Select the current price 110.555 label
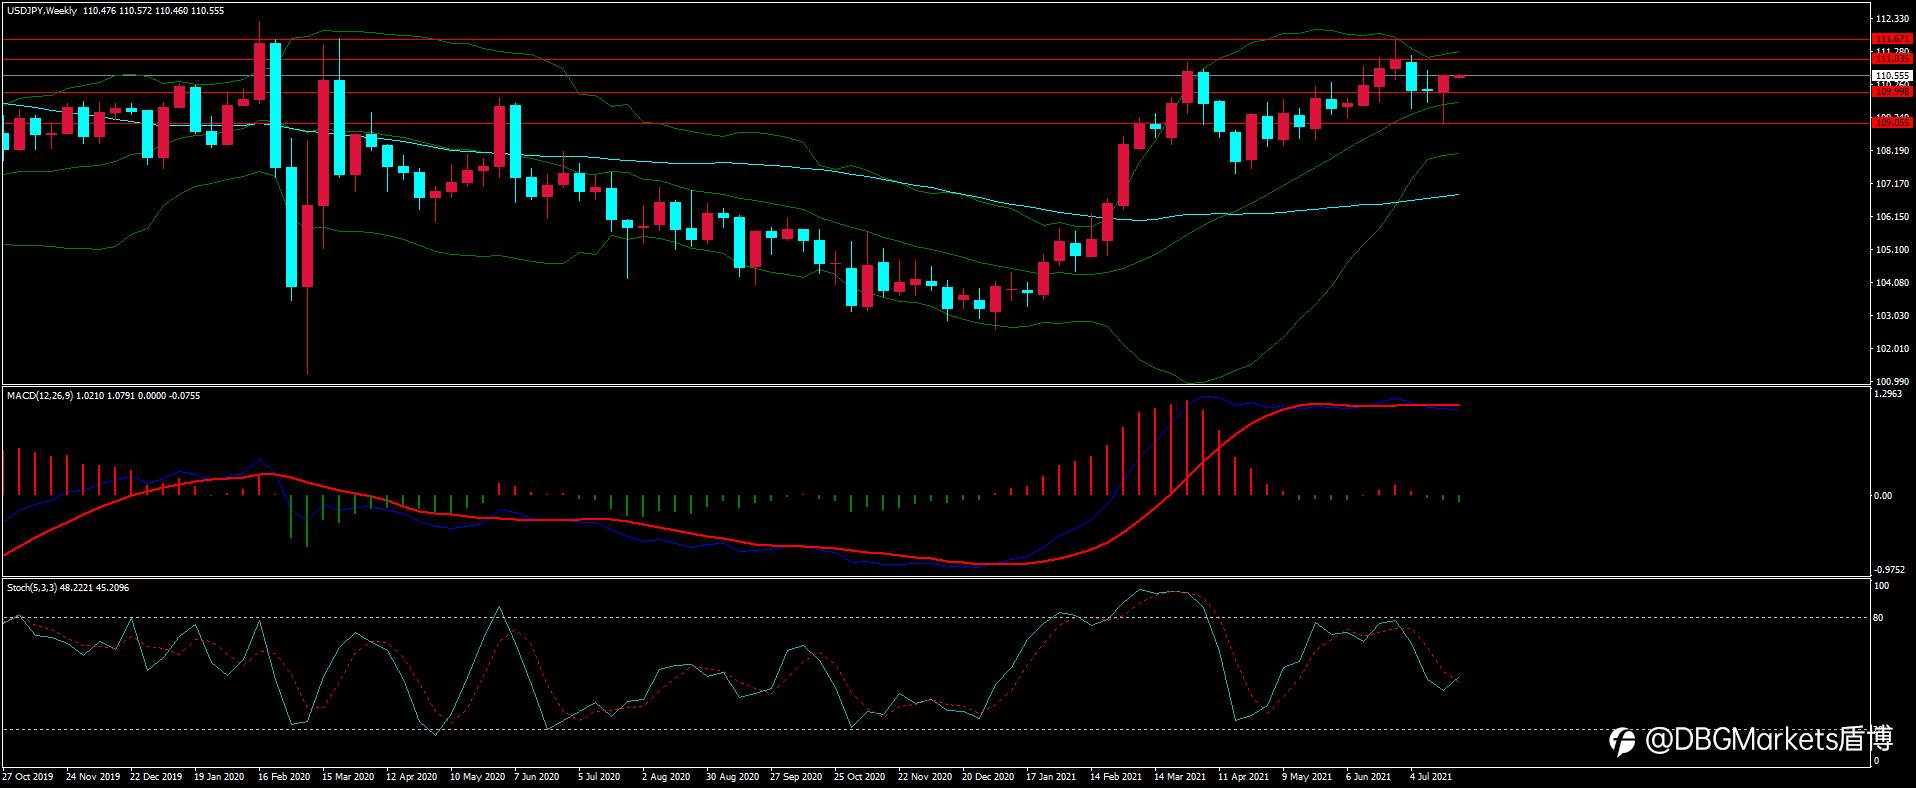The width and height of the screenshot is (1916, 788). tap(1892, 76)
